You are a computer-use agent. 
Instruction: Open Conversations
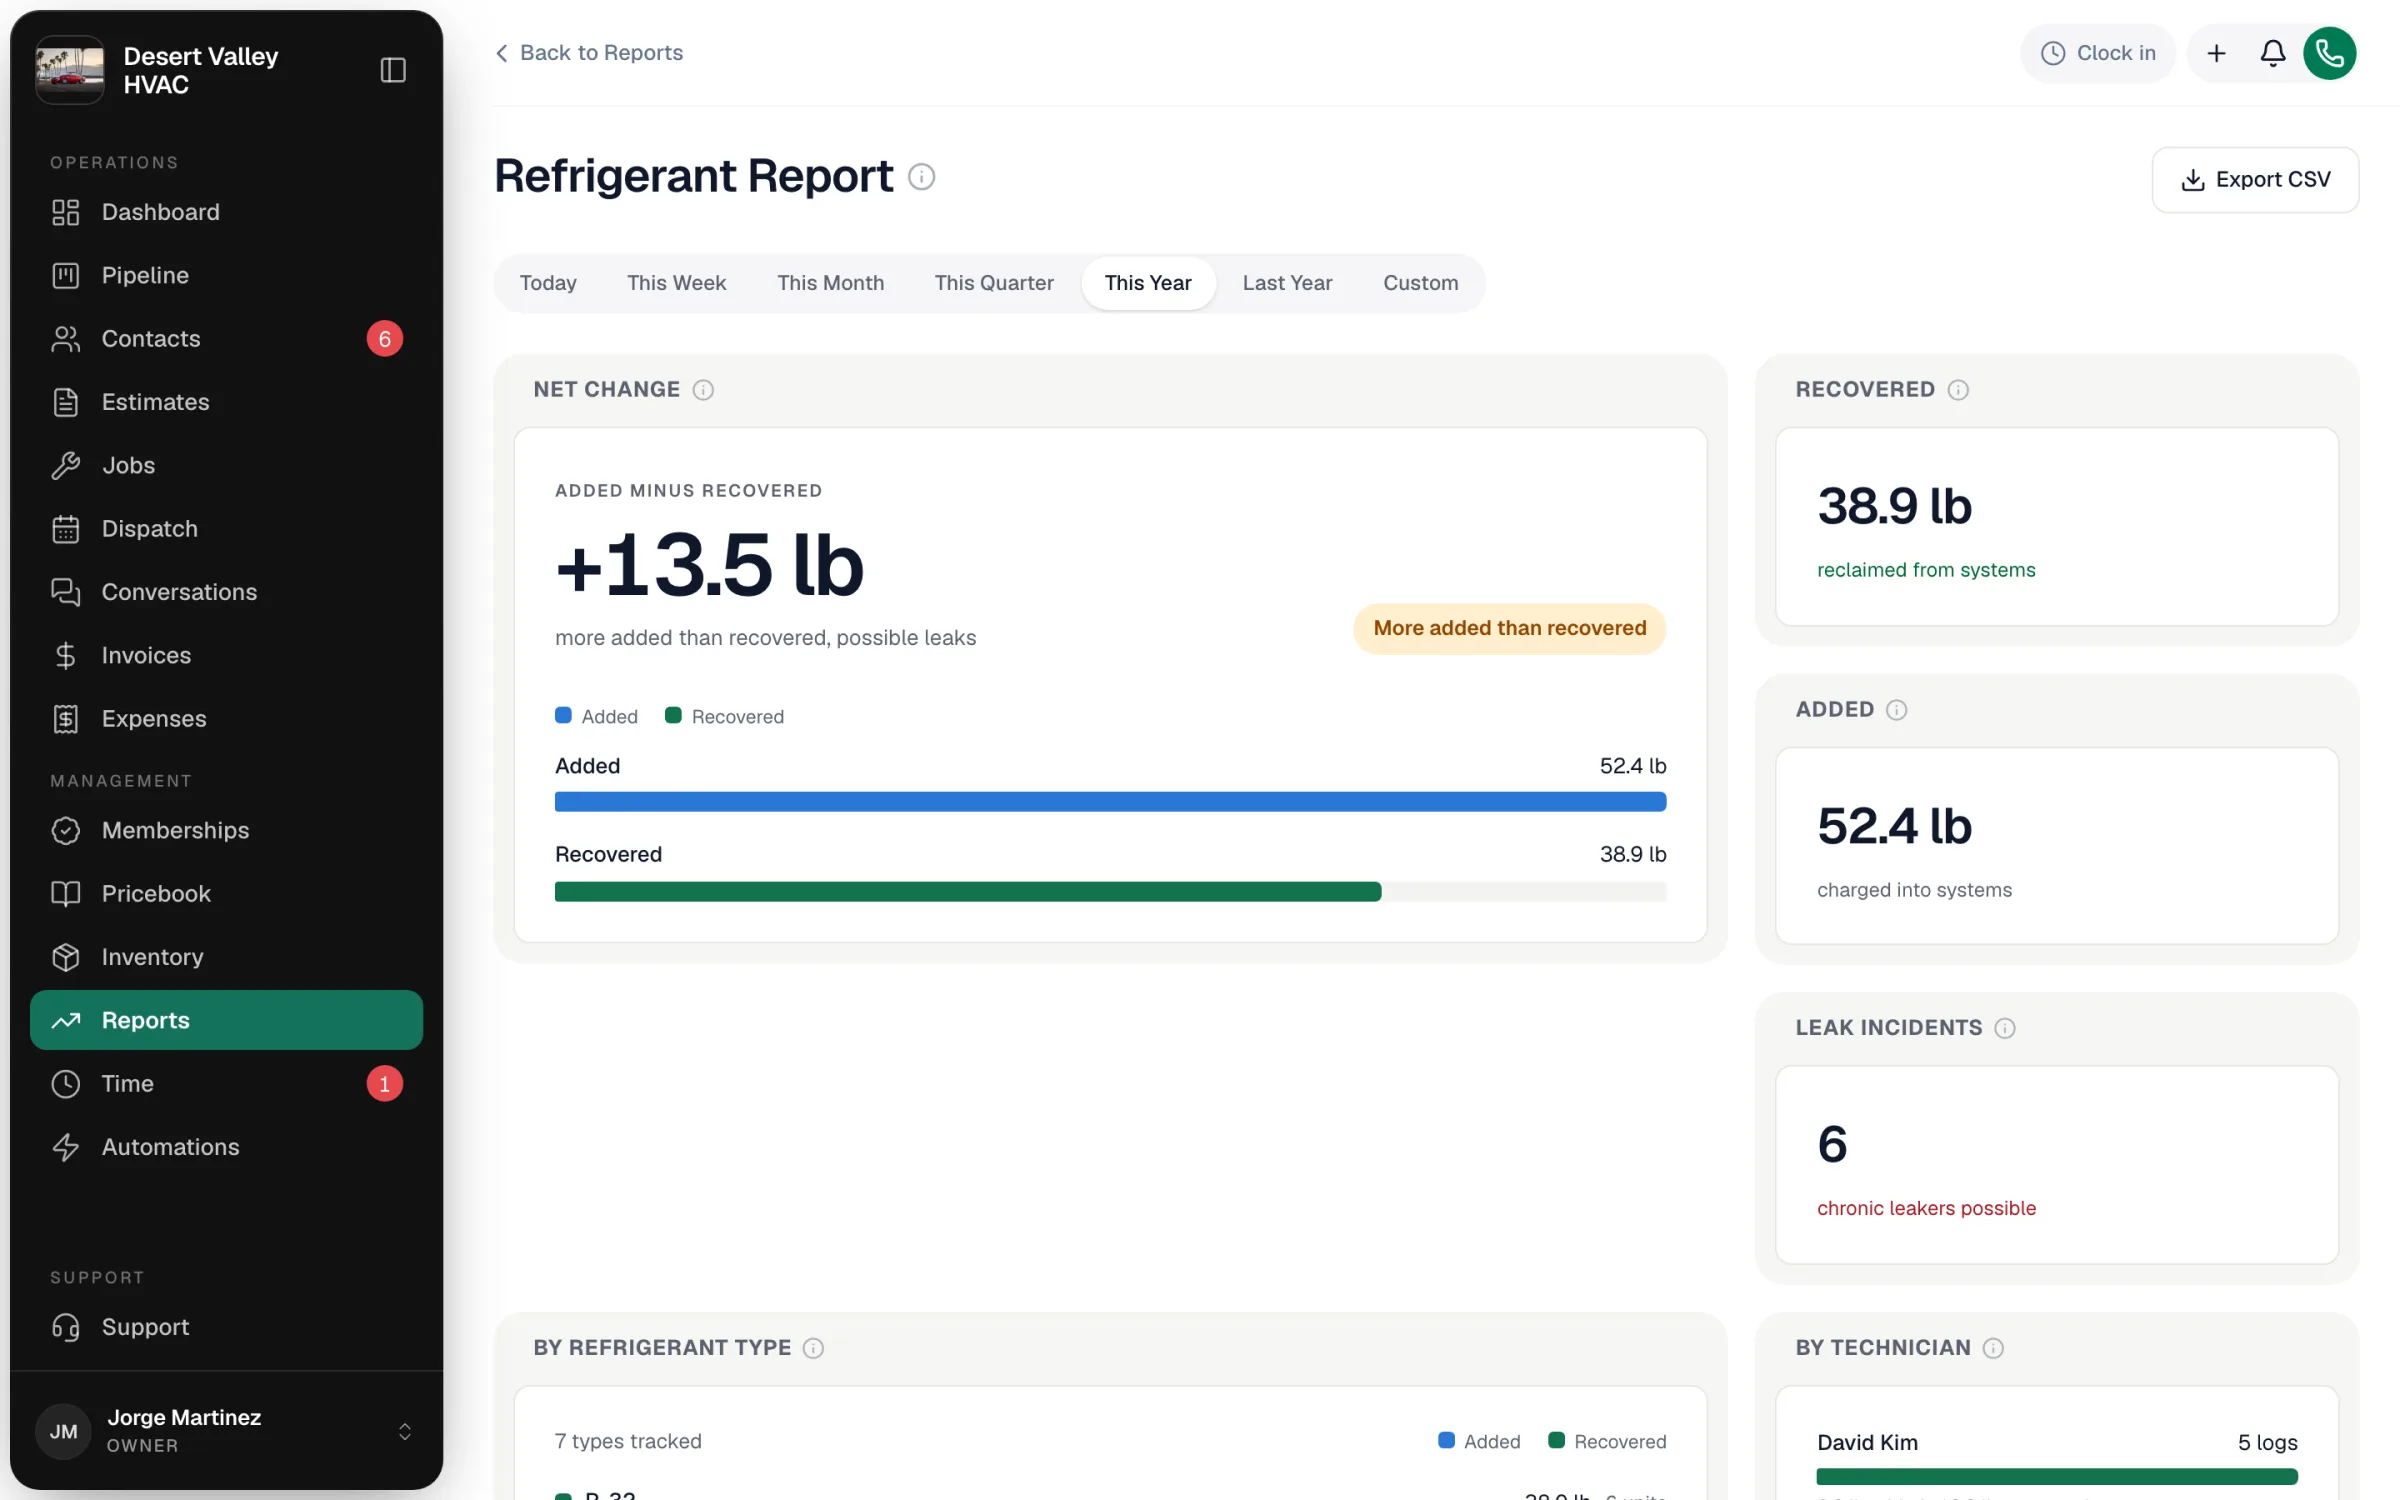[x=227, y=592]
